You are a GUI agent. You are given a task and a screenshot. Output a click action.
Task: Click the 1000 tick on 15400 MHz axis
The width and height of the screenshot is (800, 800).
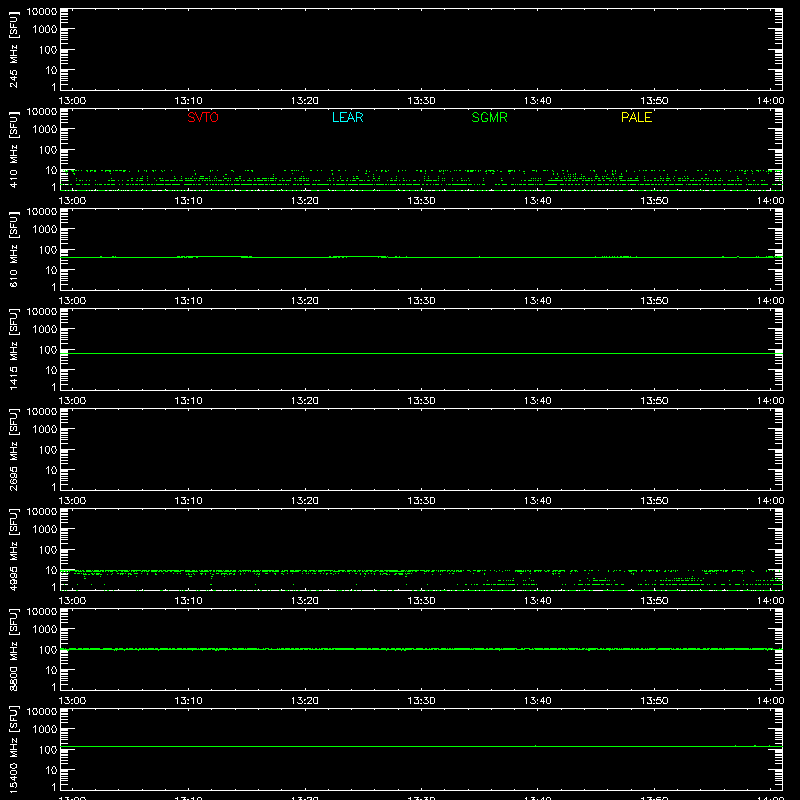pyautogui.click(x=45, y=730)
